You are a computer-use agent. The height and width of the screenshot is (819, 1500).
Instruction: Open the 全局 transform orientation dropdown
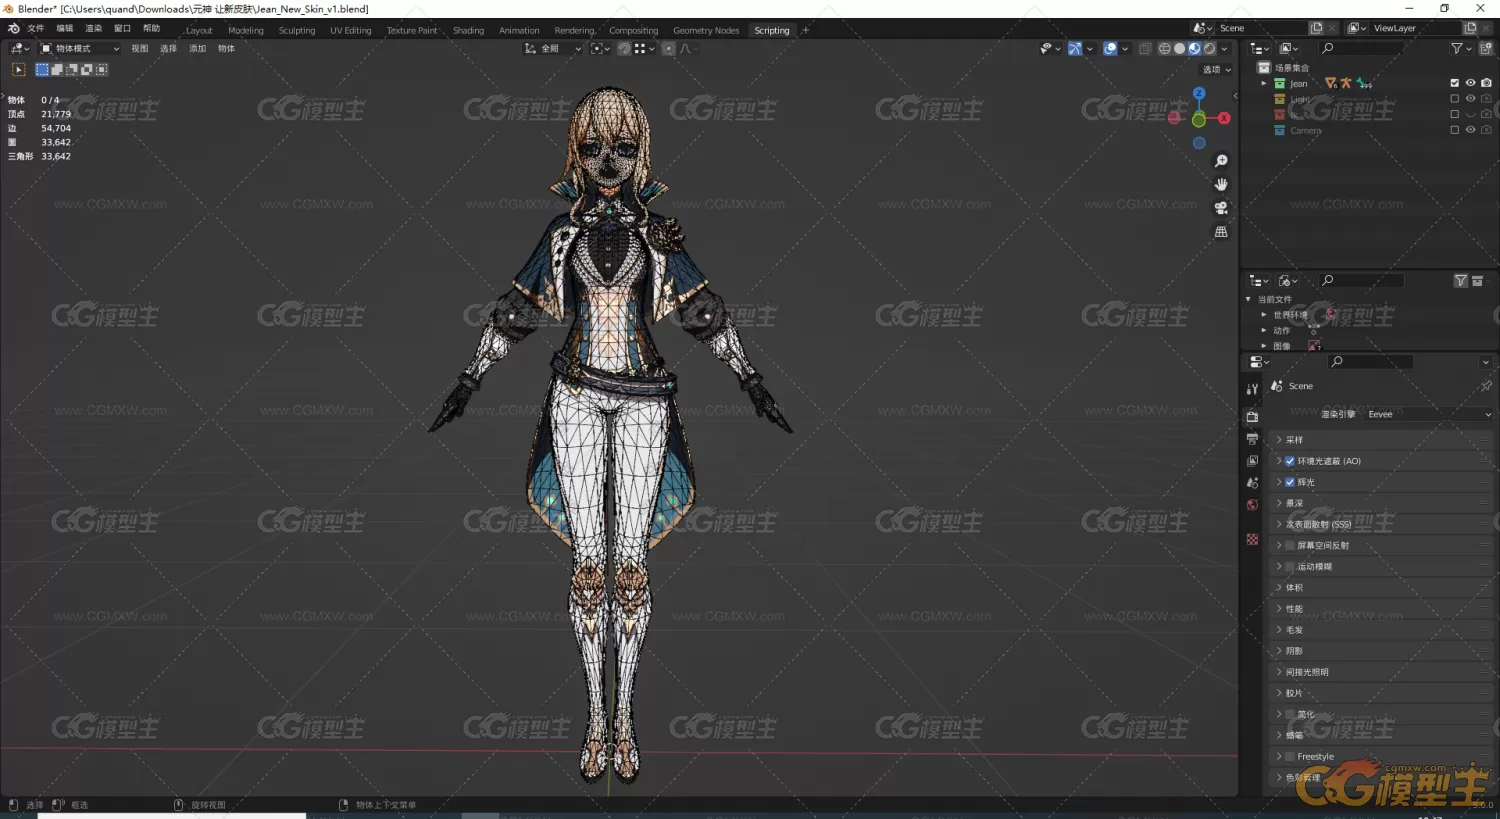tap(553, 48)
